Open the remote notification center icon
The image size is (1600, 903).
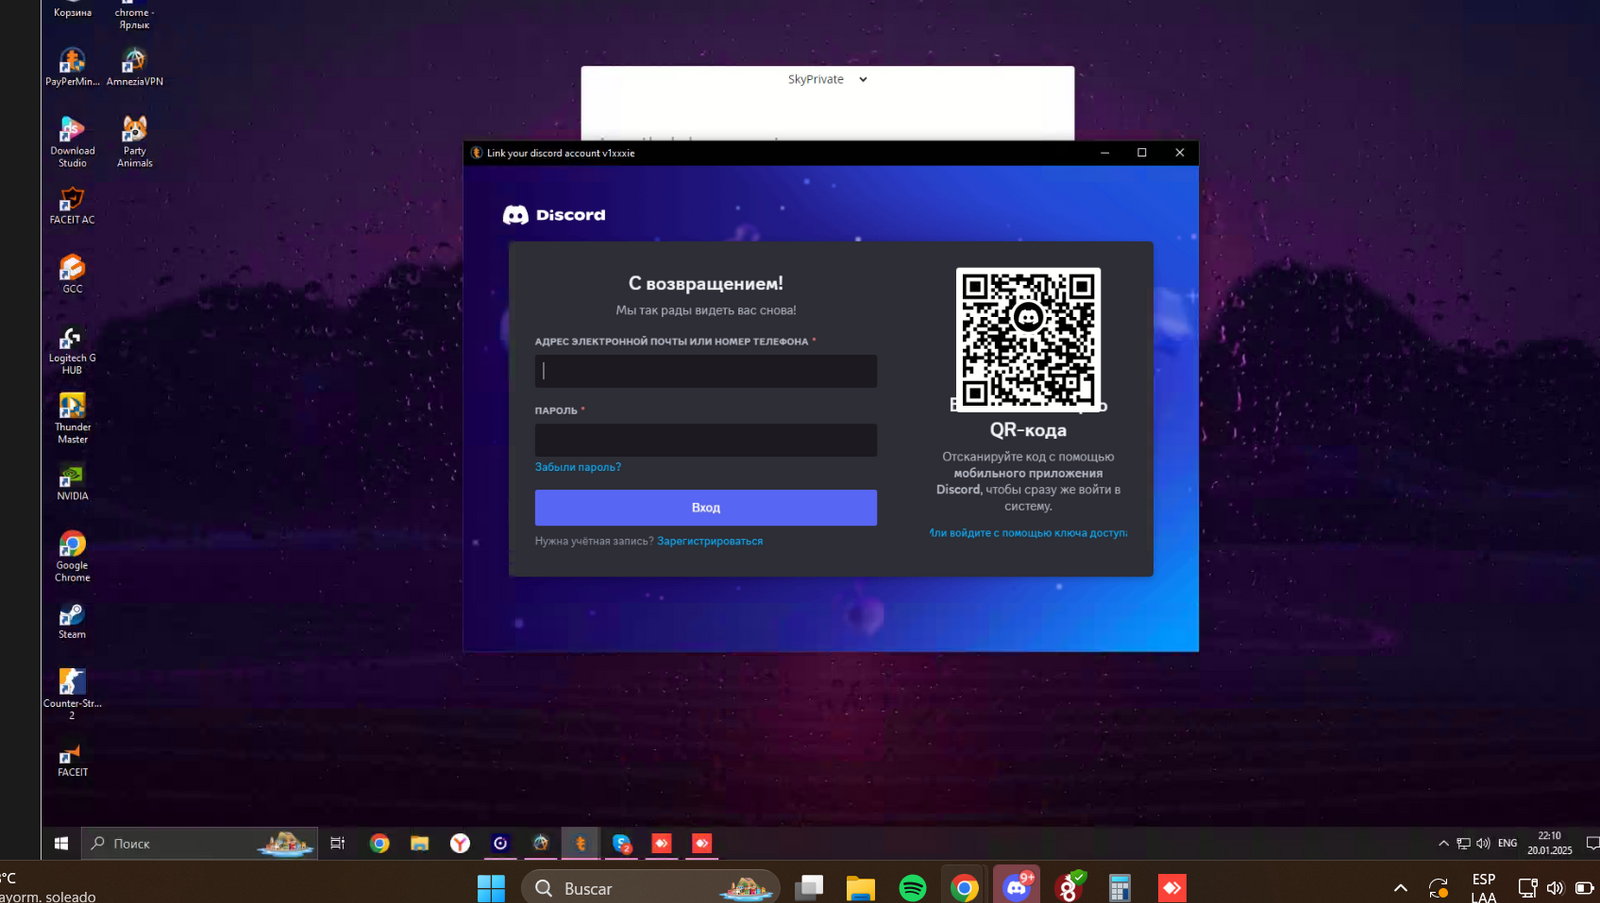[x=1592, y=843]
